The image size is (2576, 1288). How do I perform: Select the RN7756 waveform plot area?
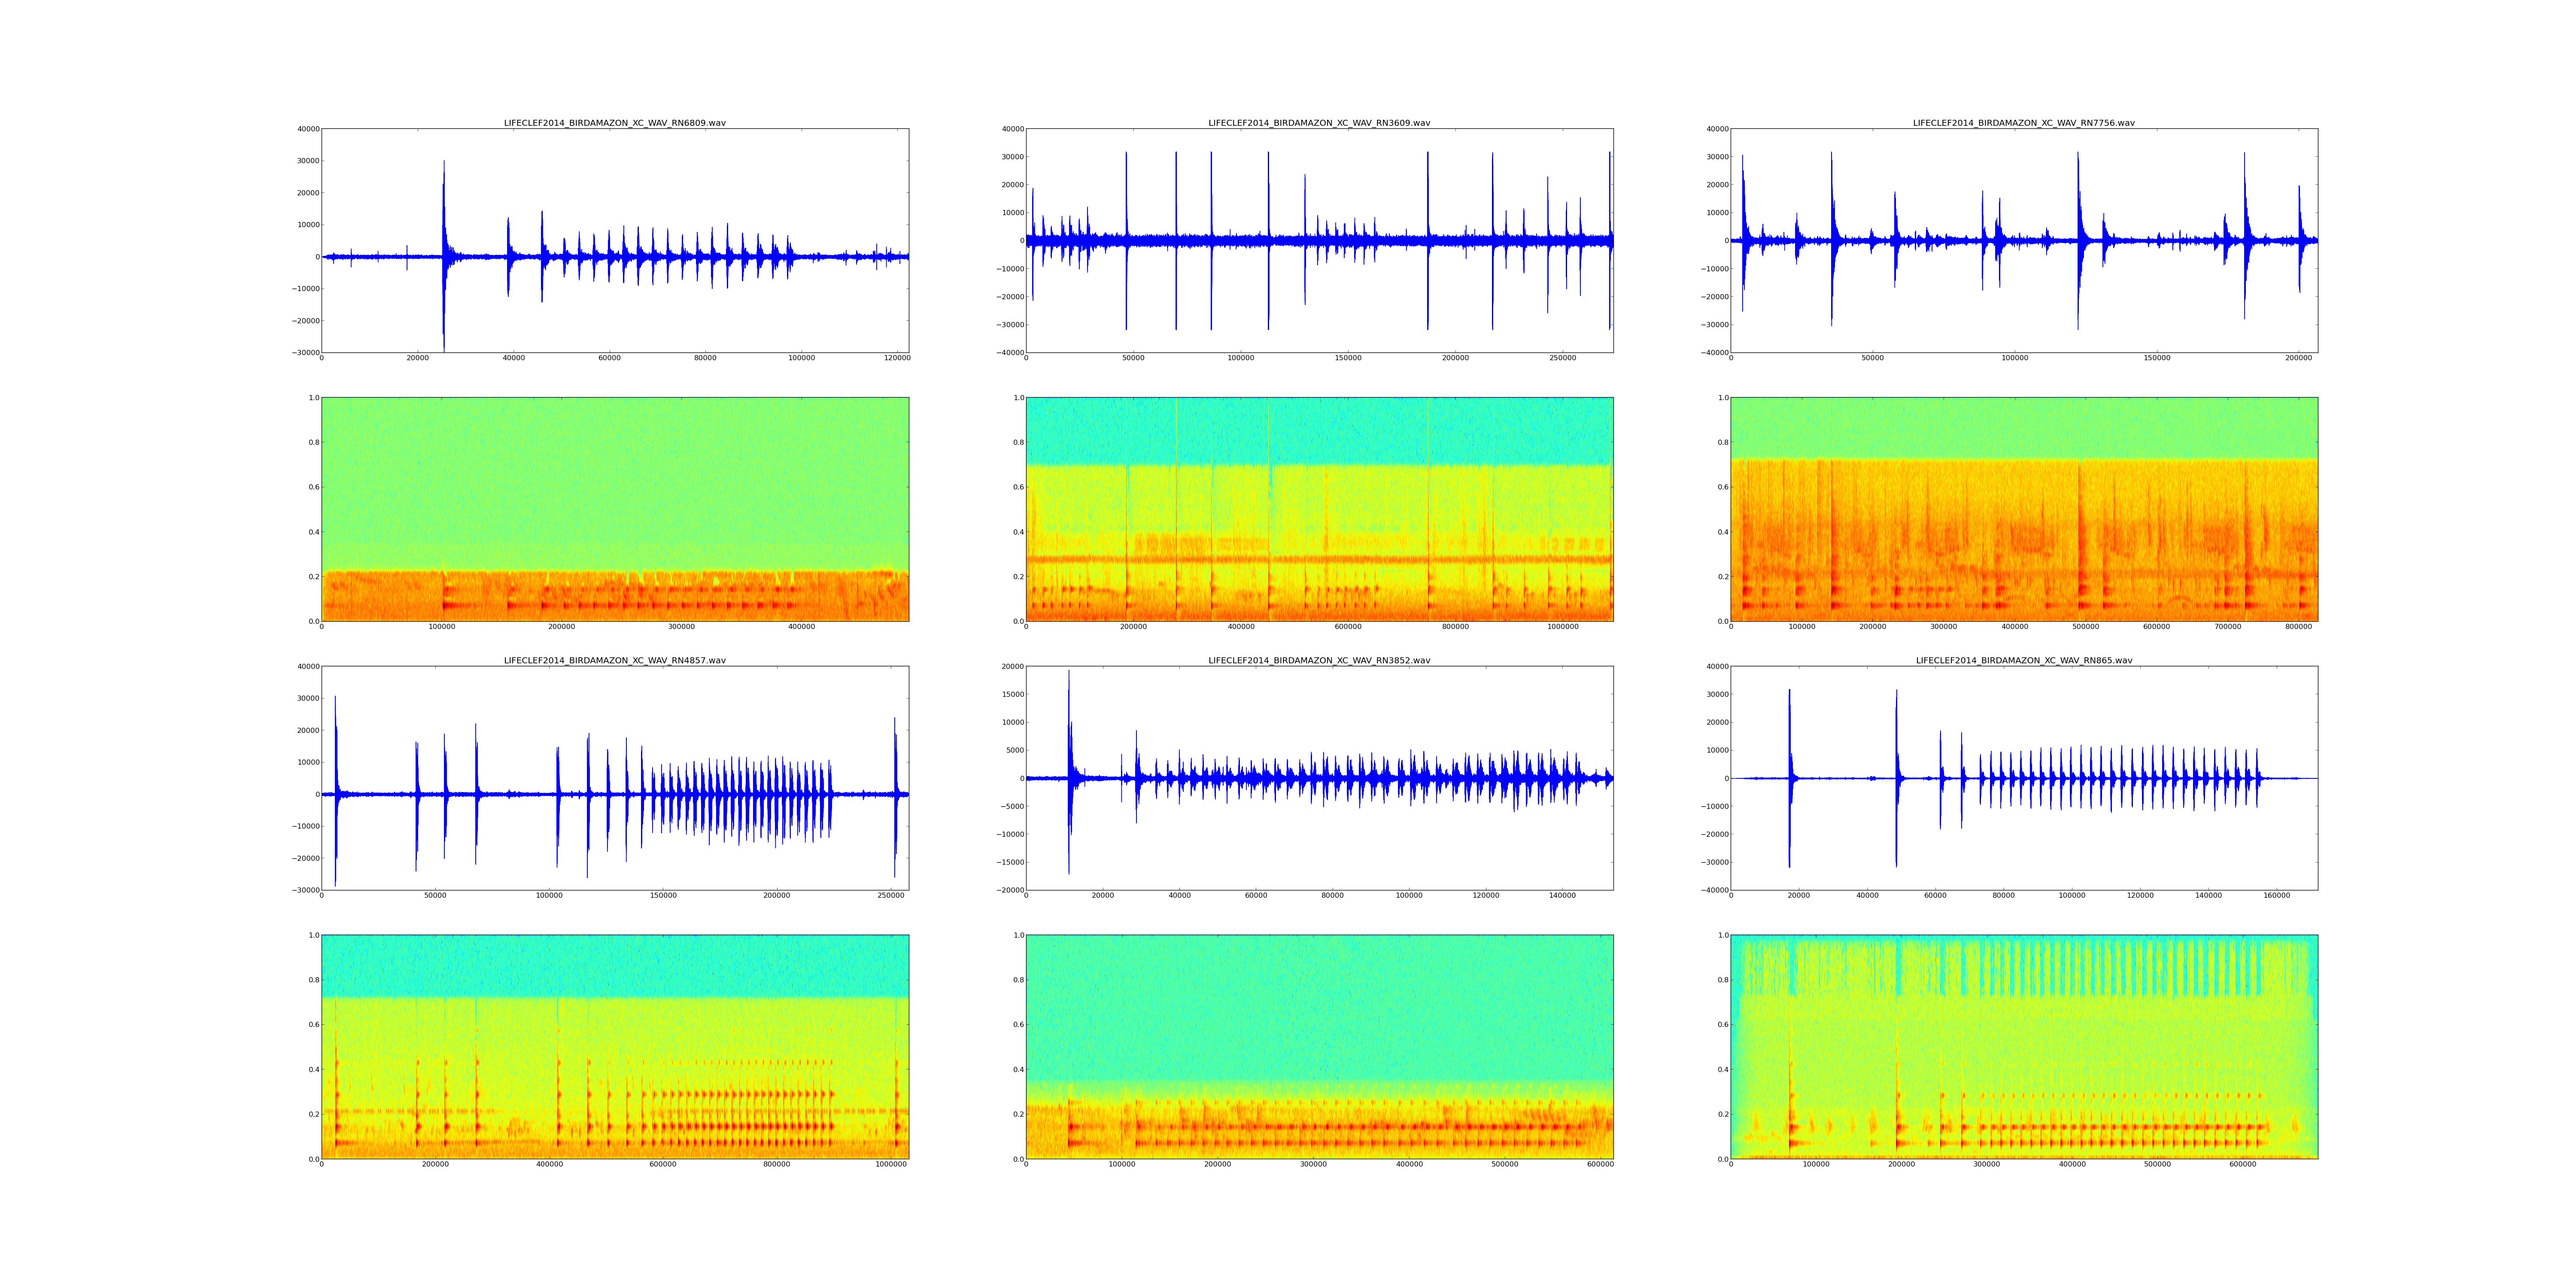point(2023,240)
